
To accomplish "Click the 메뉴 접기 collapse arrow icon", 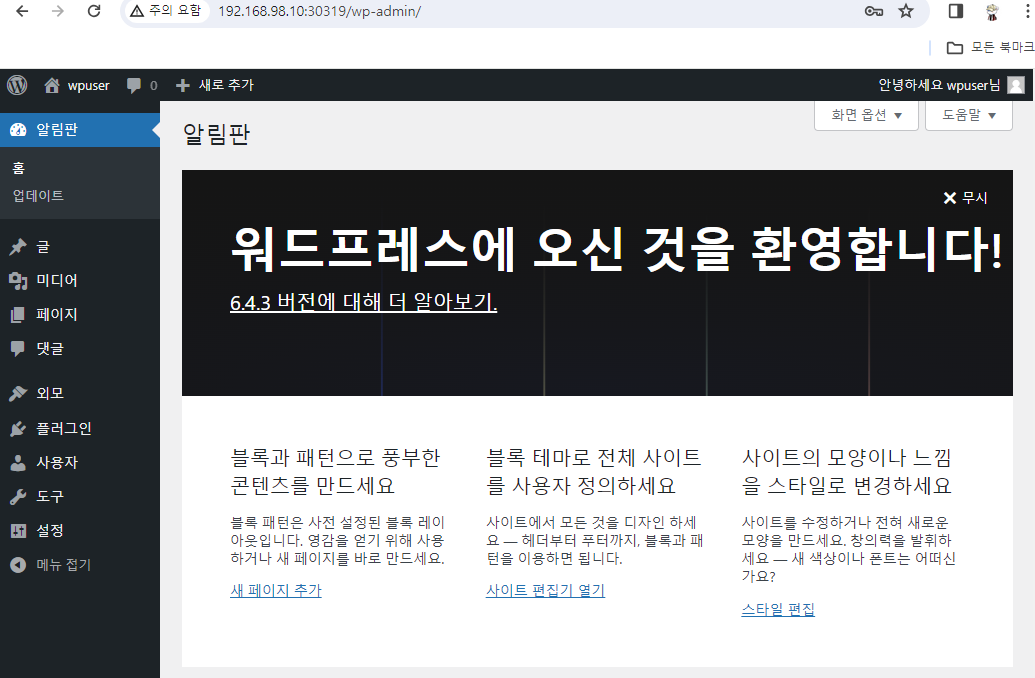I will [18, 565].
